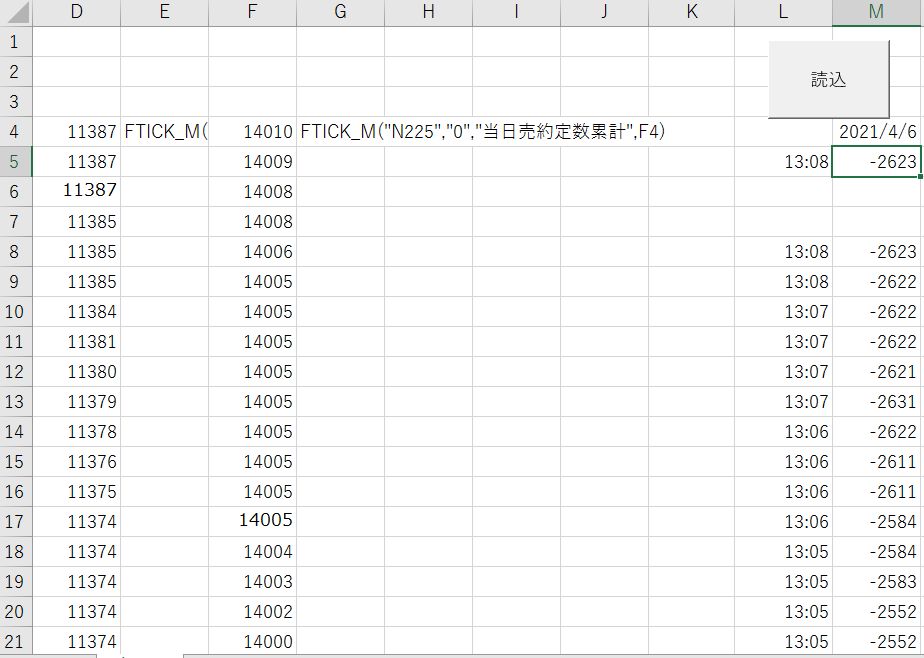Click cell with value 14000
Viewport: 924px width, 658px height.
[x=252, y=641]
